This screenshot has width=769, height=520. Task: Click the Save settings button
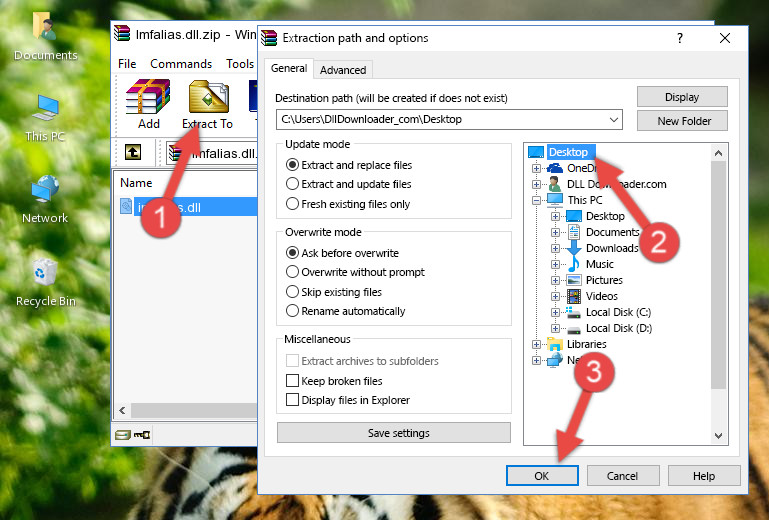393,433
